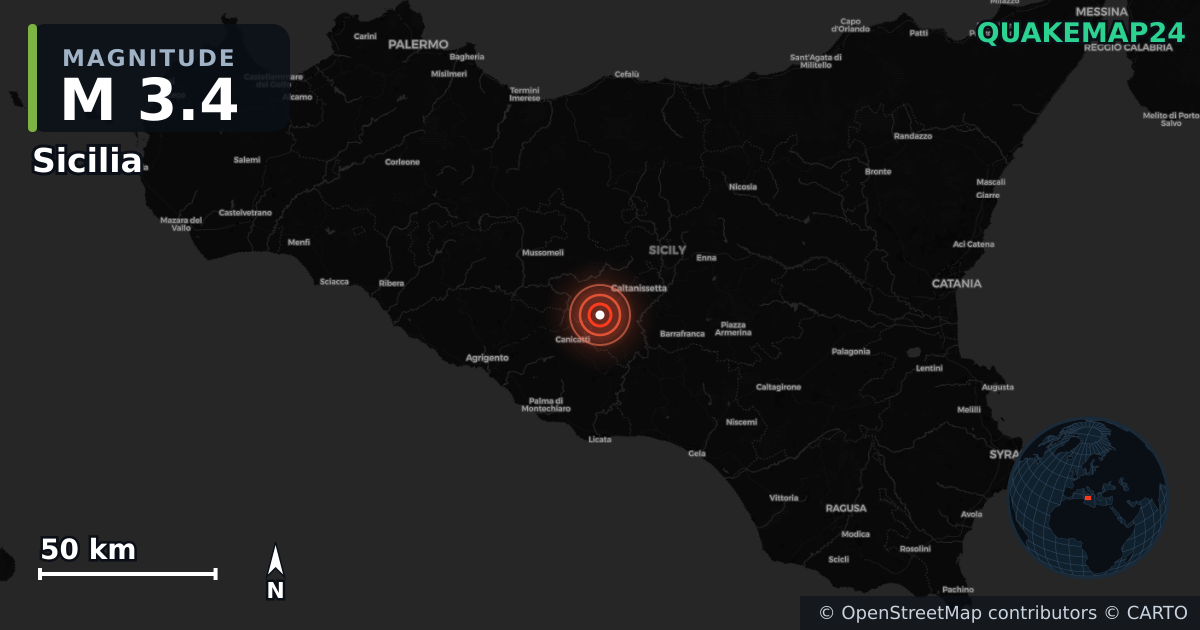This screenshot has width=1200, height=630.
Task: Click the CATANIA city label
Action: coord(957,284)
